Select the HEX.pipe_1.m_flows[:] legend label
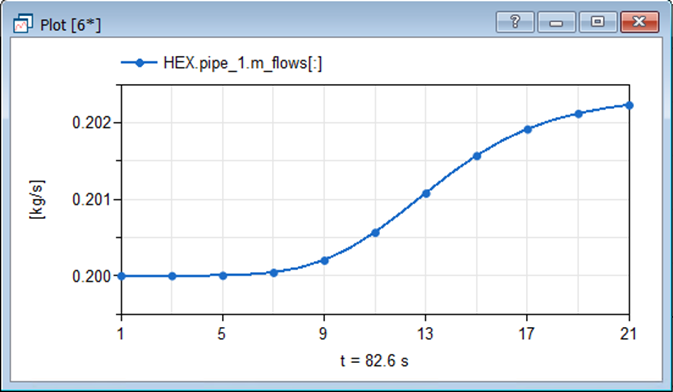This screenshot has height=392, width=673. tap(243, 63)
